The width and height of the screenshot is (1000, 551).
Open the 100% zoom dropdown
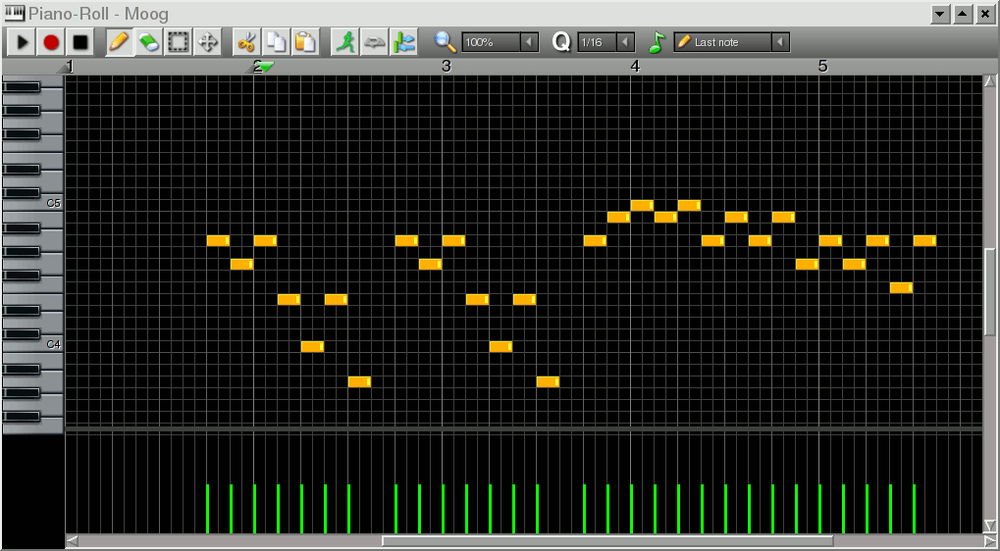pyautogui.click(x=529, y=43)
